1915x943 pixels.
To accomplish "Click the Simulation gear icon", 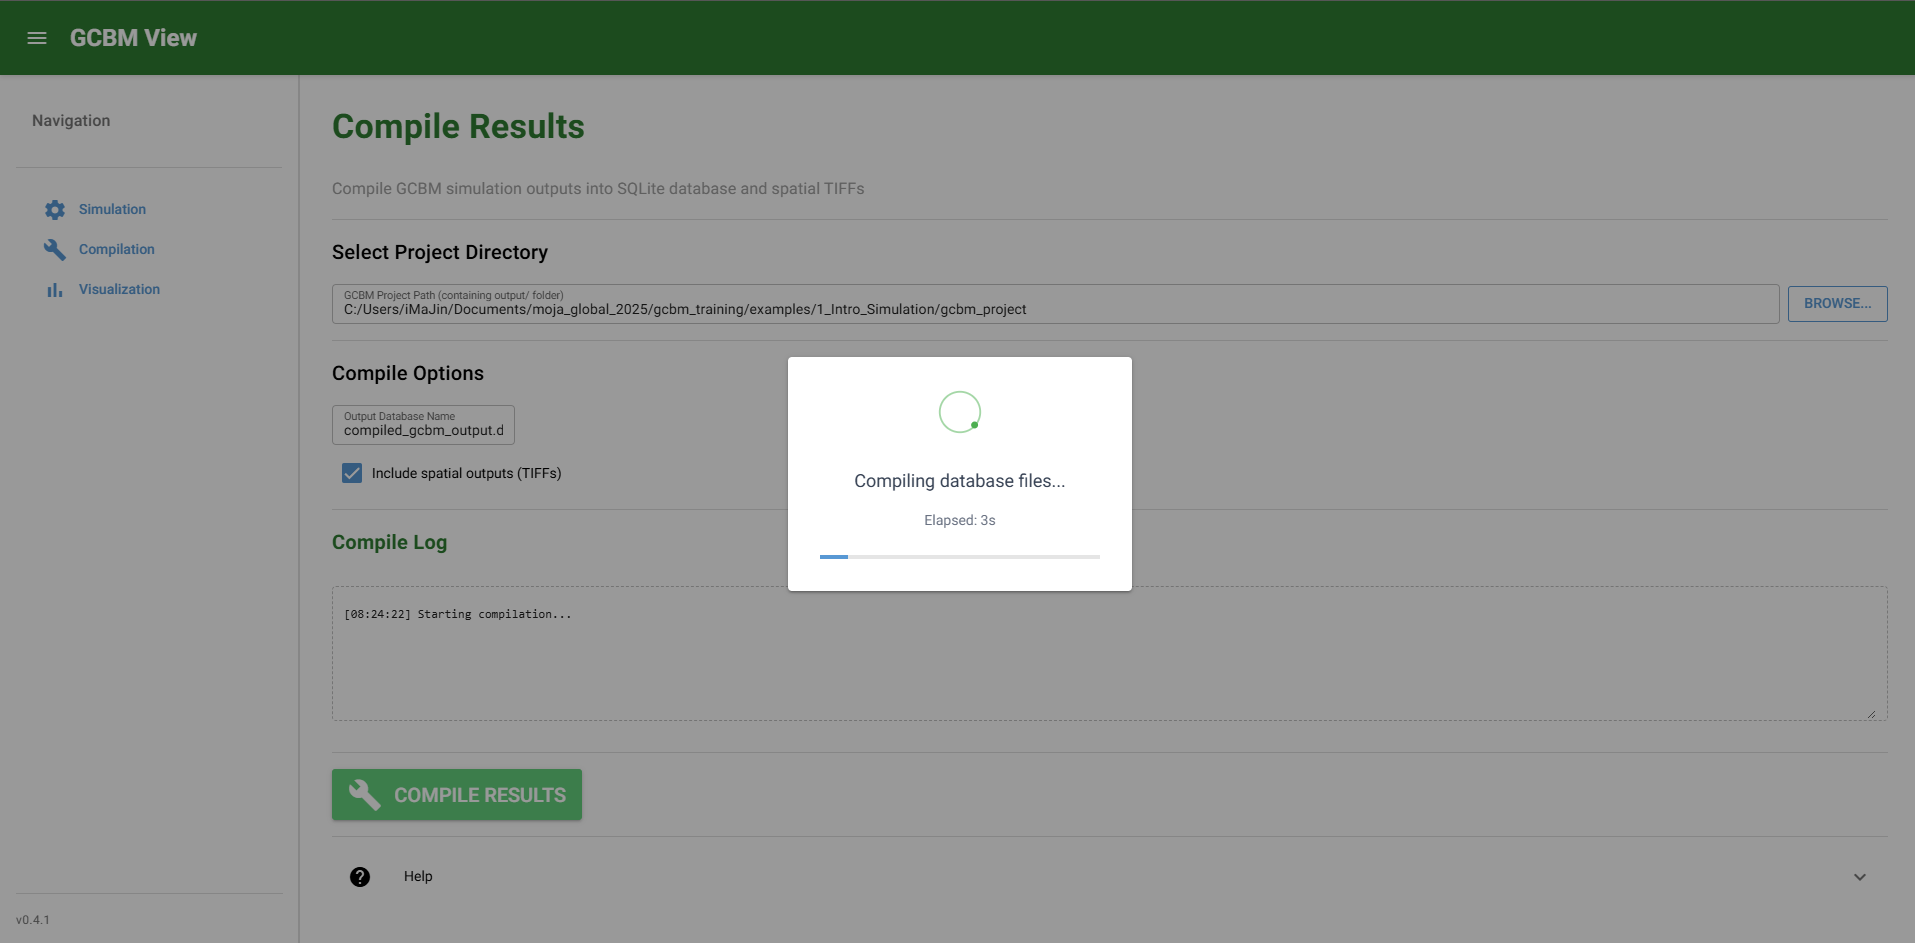I will (55, 210).
